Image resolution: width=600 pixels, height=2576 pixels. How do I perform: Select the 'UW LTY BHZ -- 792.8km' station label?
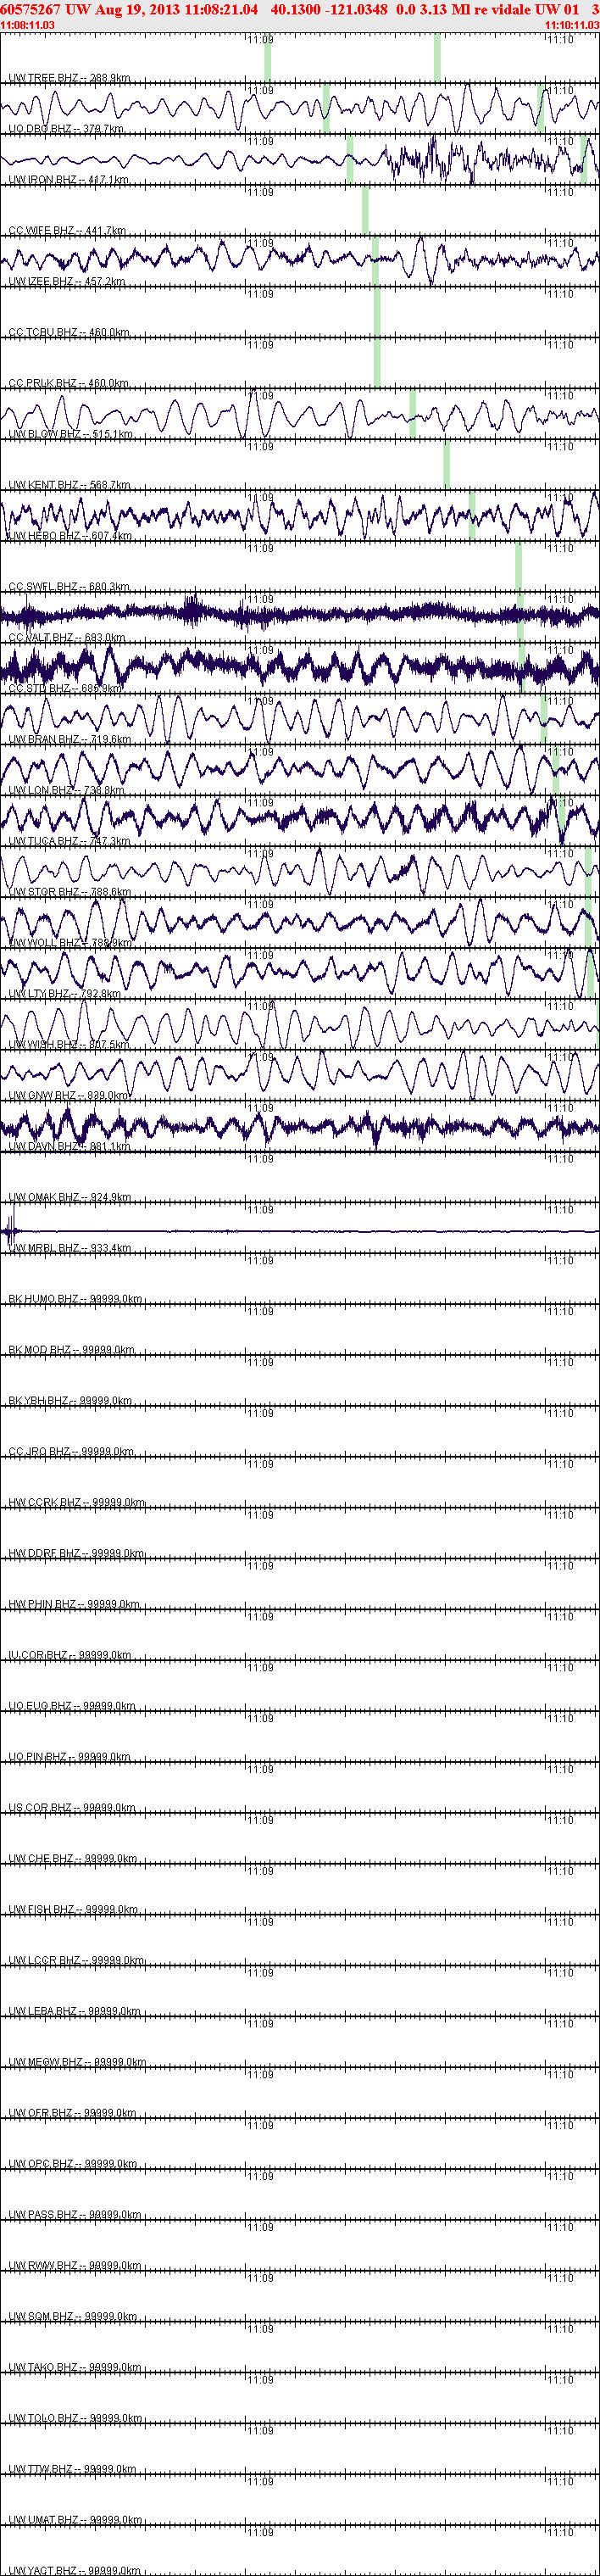[65, 995]
